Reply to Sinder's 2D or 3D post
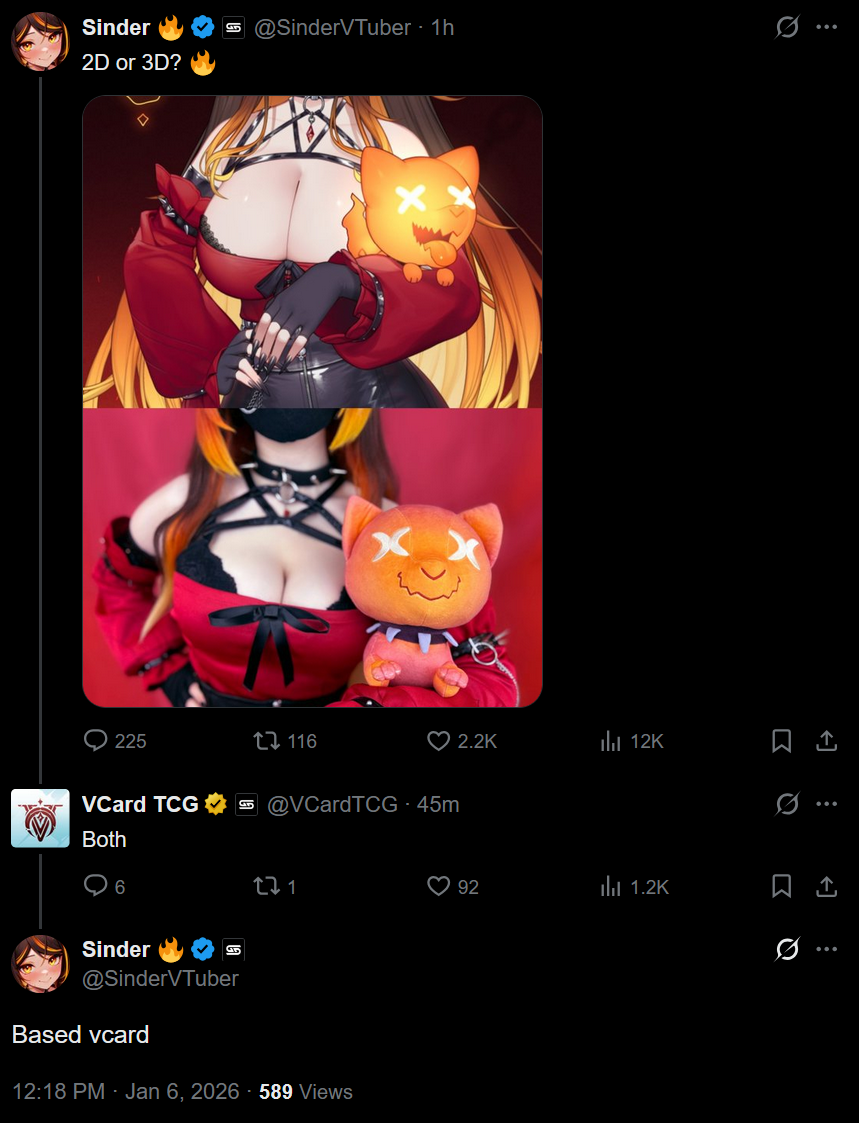859x1123 pixels. tap(115, 741)
